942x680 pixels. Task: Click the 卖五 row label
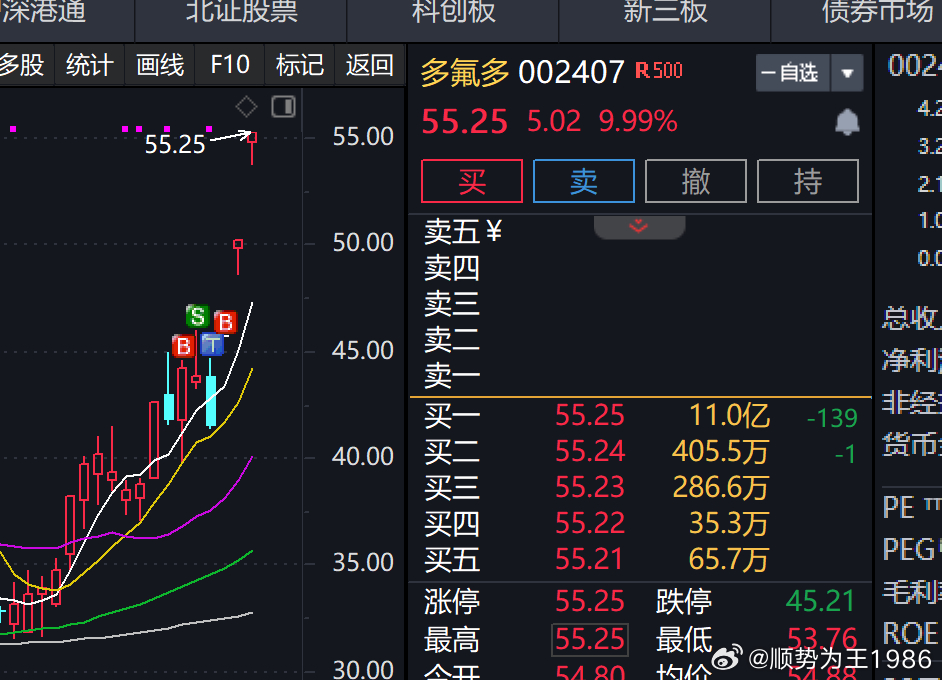pyautogui.click(x=452, y=232)
